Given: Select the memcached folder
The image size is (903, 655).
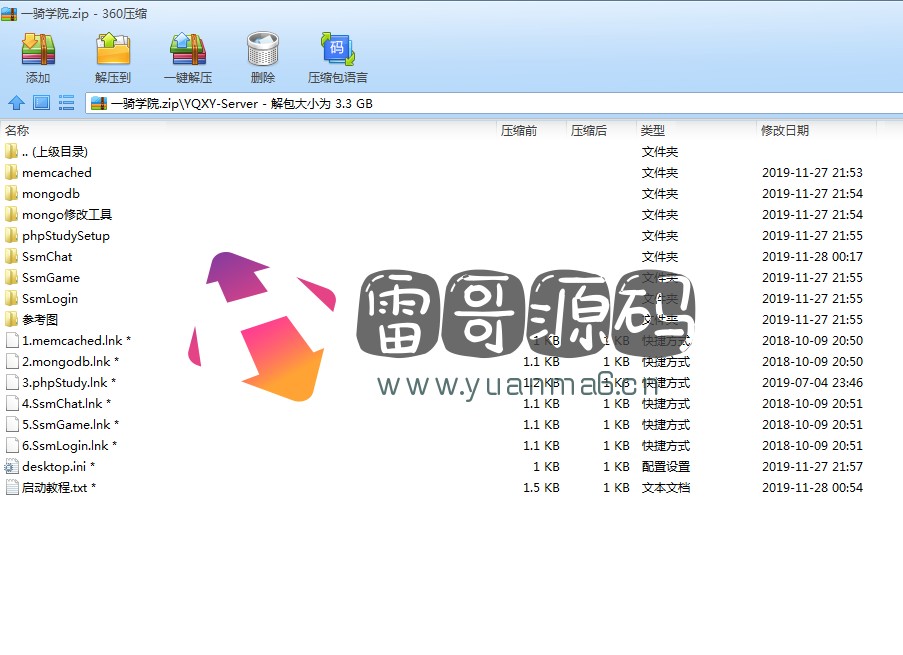Looking at the screenshot, I should point(56,173).
